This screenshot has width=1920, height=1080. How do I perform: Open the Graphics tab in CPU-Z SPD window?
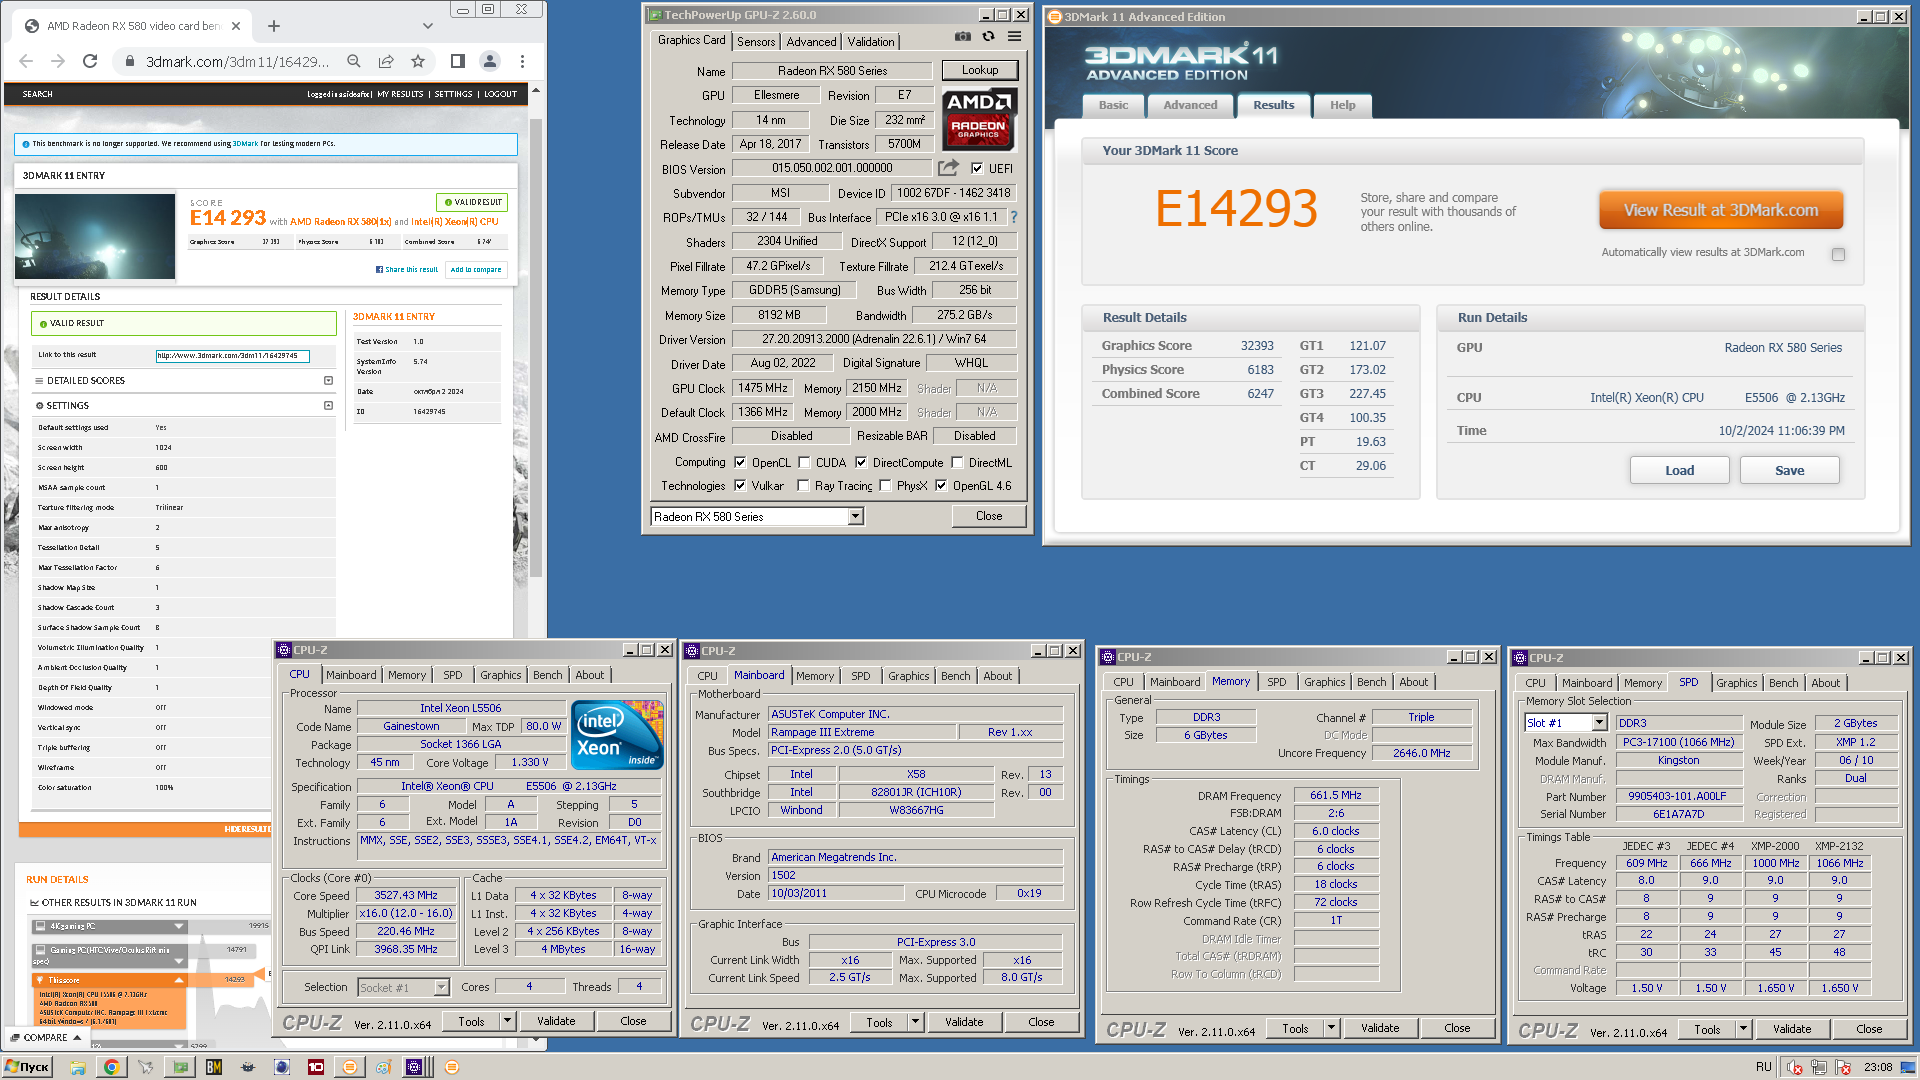tap(1736, 683)
